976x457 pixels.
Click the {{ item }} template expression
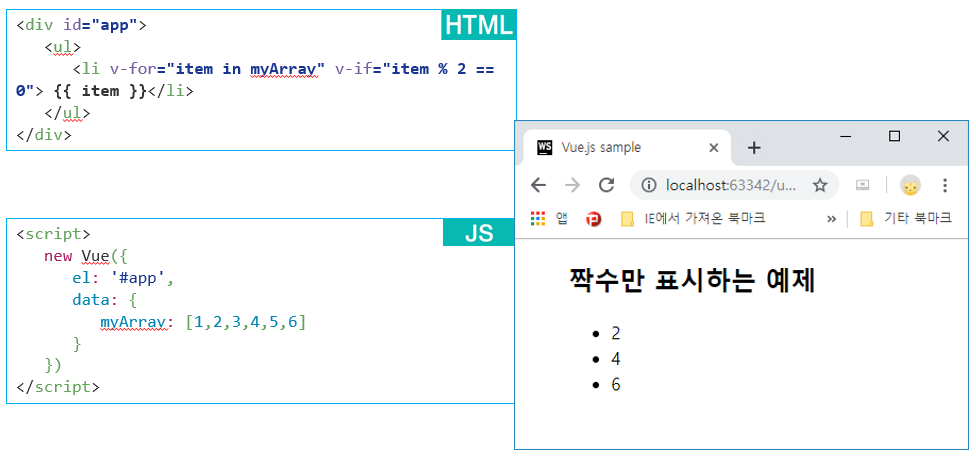(100, 91)
